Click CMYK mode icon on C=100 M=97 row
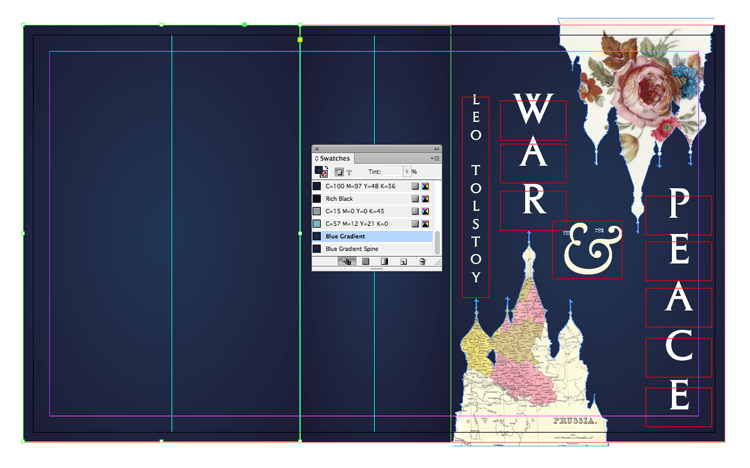The height and width of the screenshot is (468, 750). point(425,186)
